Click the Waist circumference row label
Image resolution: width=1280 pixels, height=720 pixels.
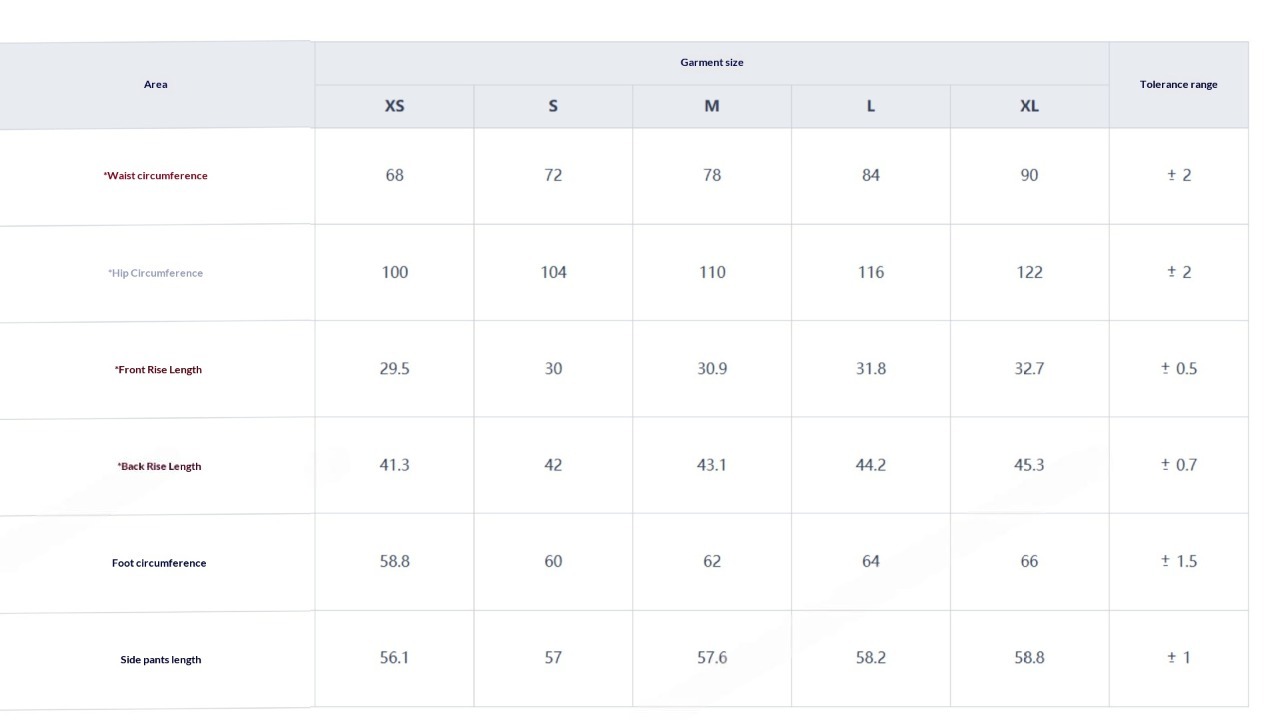[x=156, y=176]
